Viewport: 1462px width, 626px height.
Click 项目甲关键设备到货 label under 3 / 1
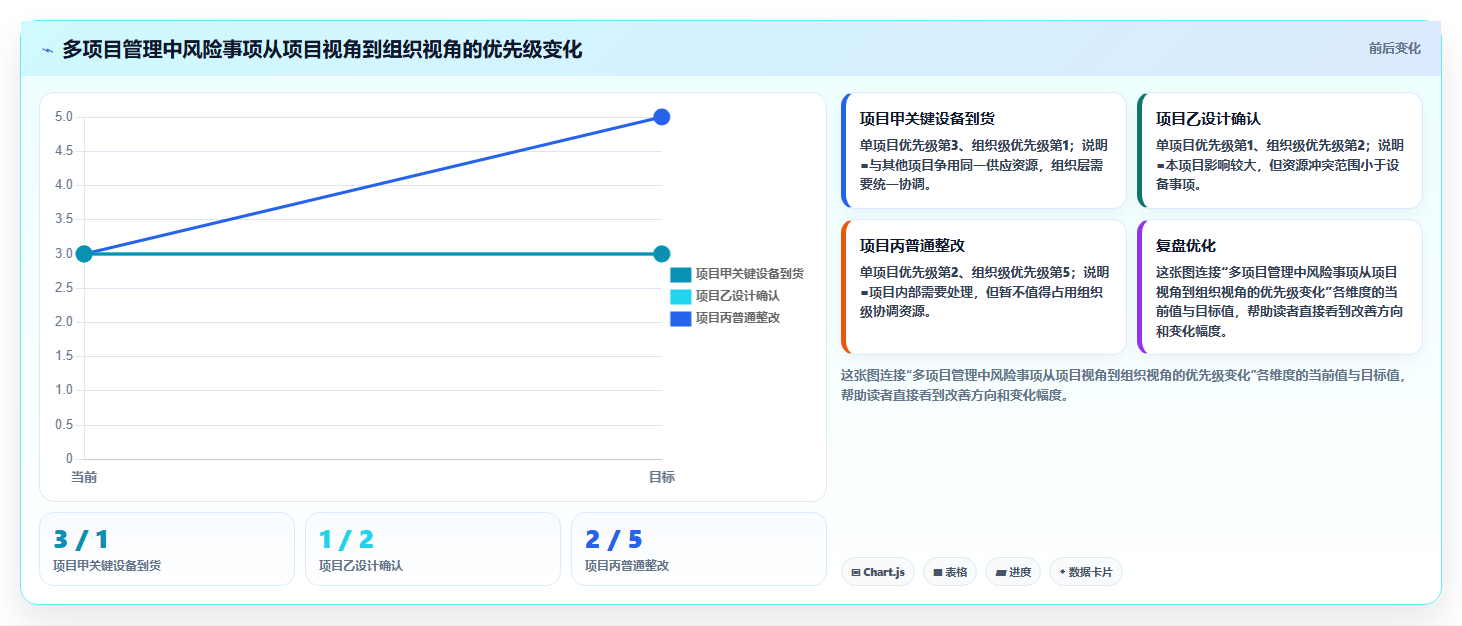pyautogui.click(x=107, y=565)
